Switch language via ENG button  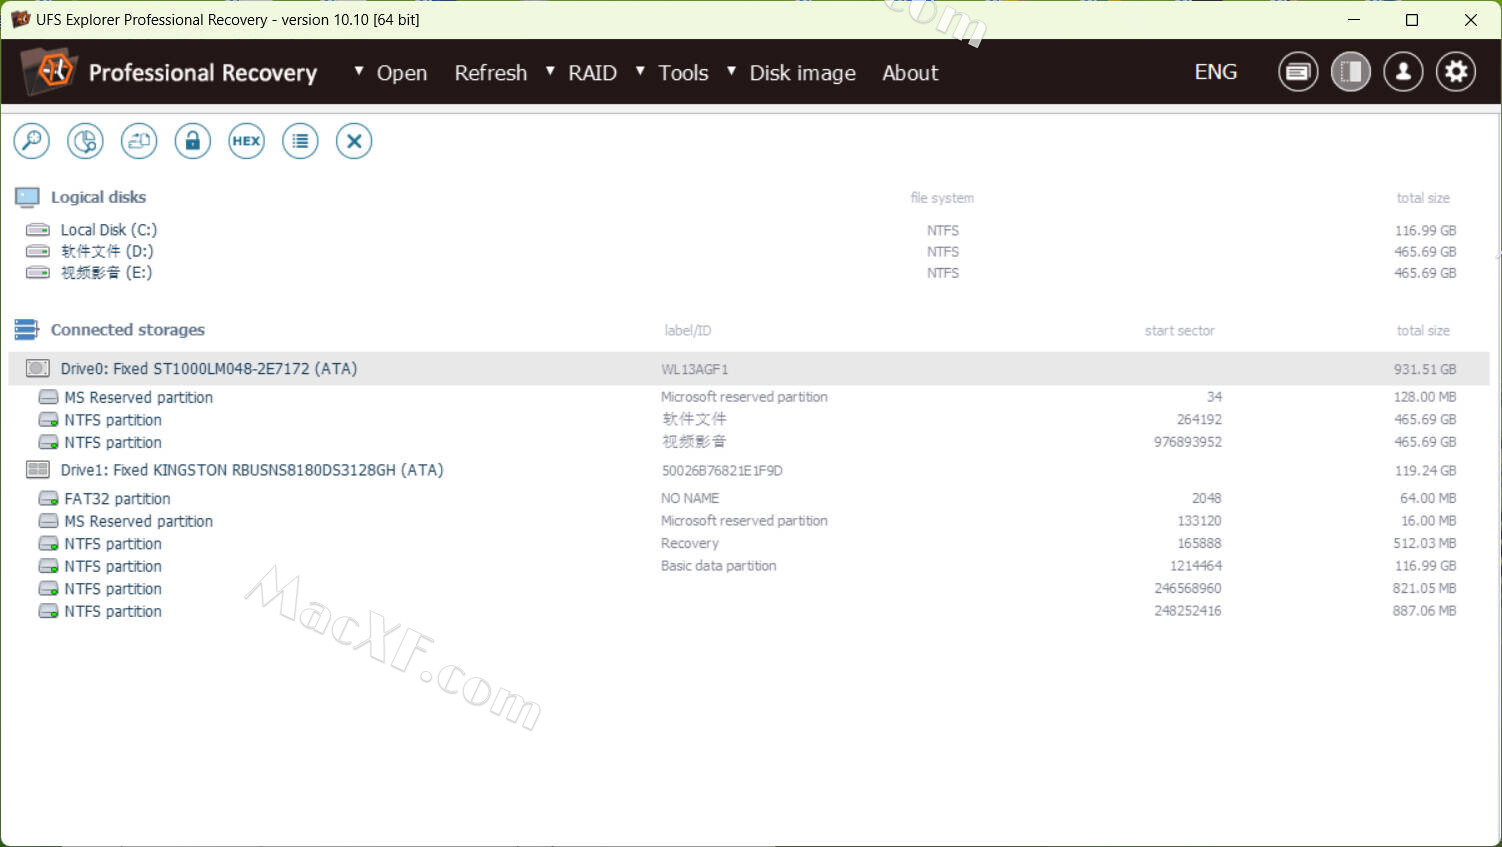(1215, 72)
